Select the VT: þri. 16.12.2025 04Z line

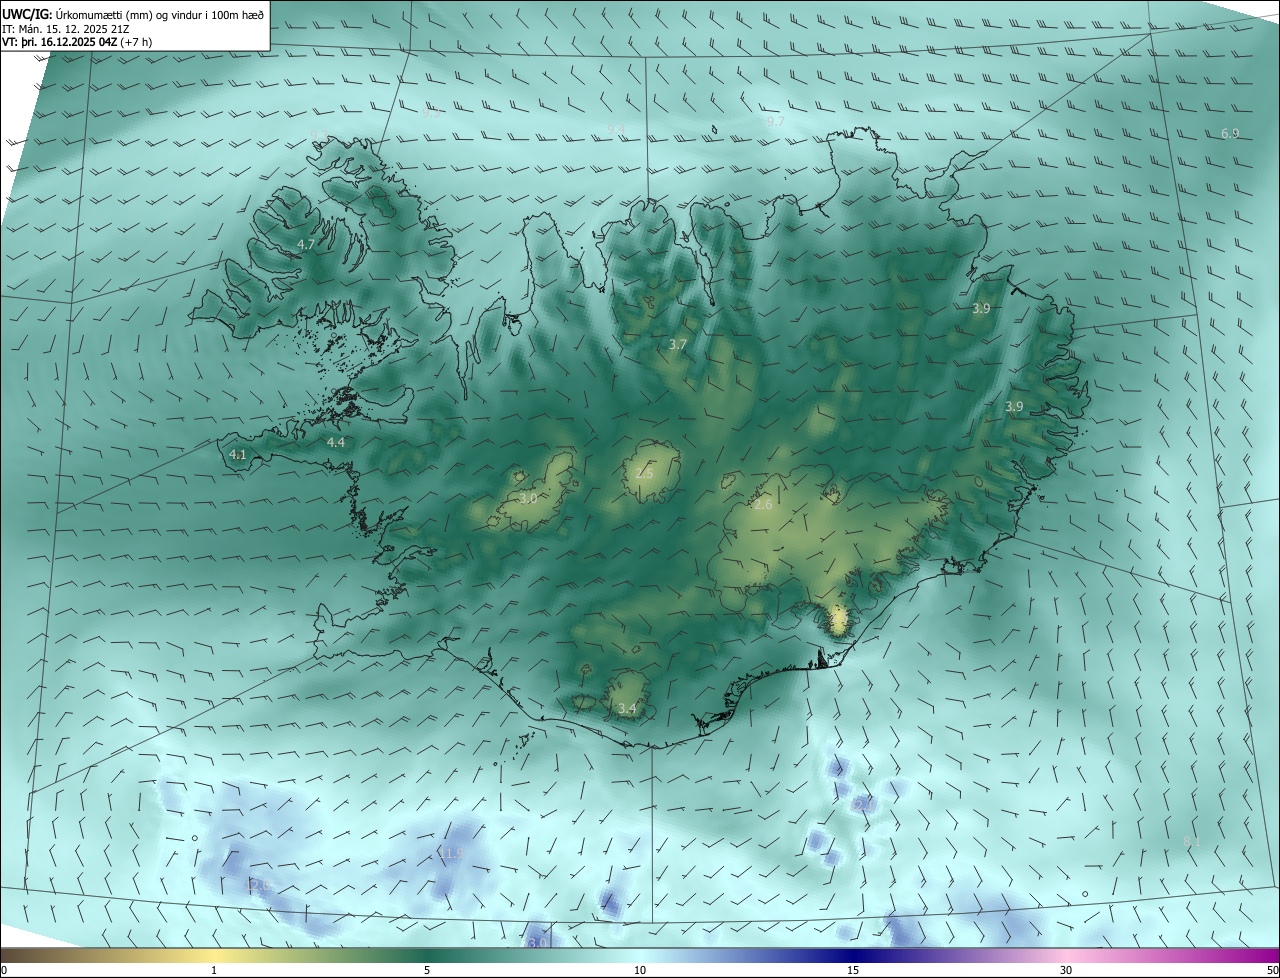click(76, 43)
